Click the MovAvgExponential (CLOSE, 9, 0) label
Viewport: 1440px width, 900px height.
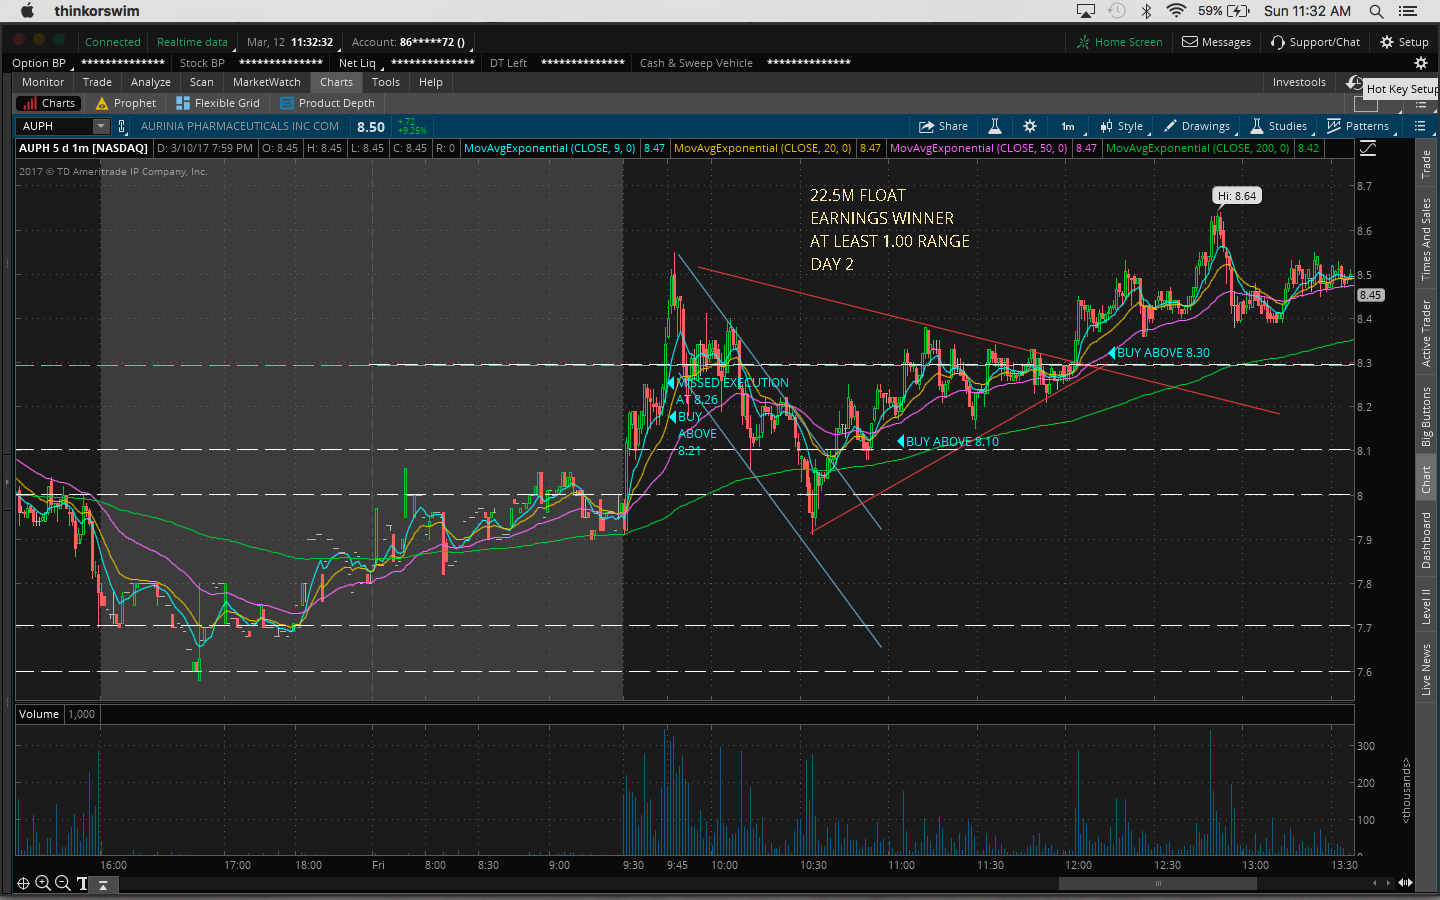click(550, 148)
